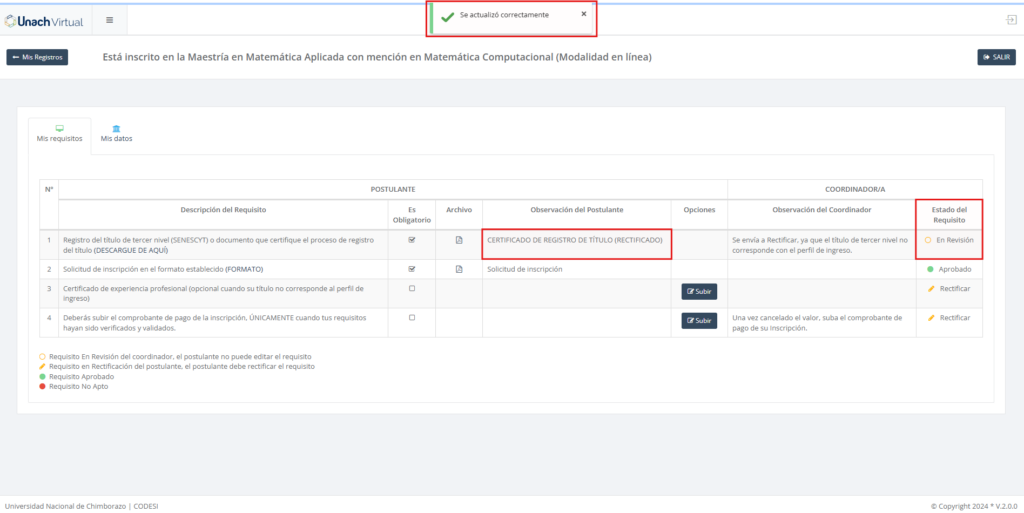Dismiss the 'Se actualizó correctamente' notification

tap(584, 14)
